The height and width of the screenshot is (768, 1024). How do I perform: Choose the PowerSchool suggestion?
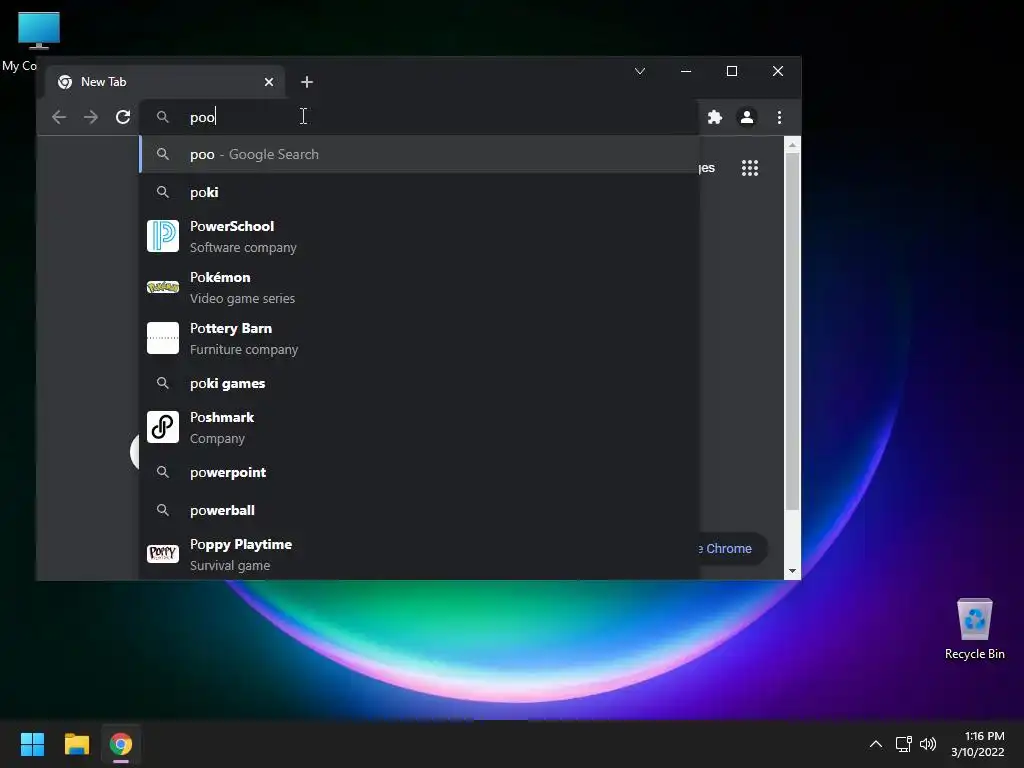click(419, 236)
